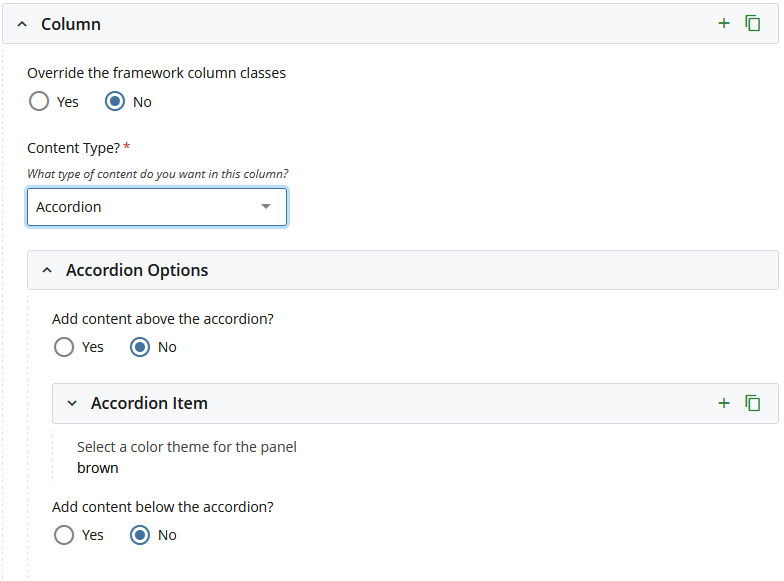Enable Yes for content below the accordion
The height and width of the screenshot is (581, 784).
pos(64,535)
